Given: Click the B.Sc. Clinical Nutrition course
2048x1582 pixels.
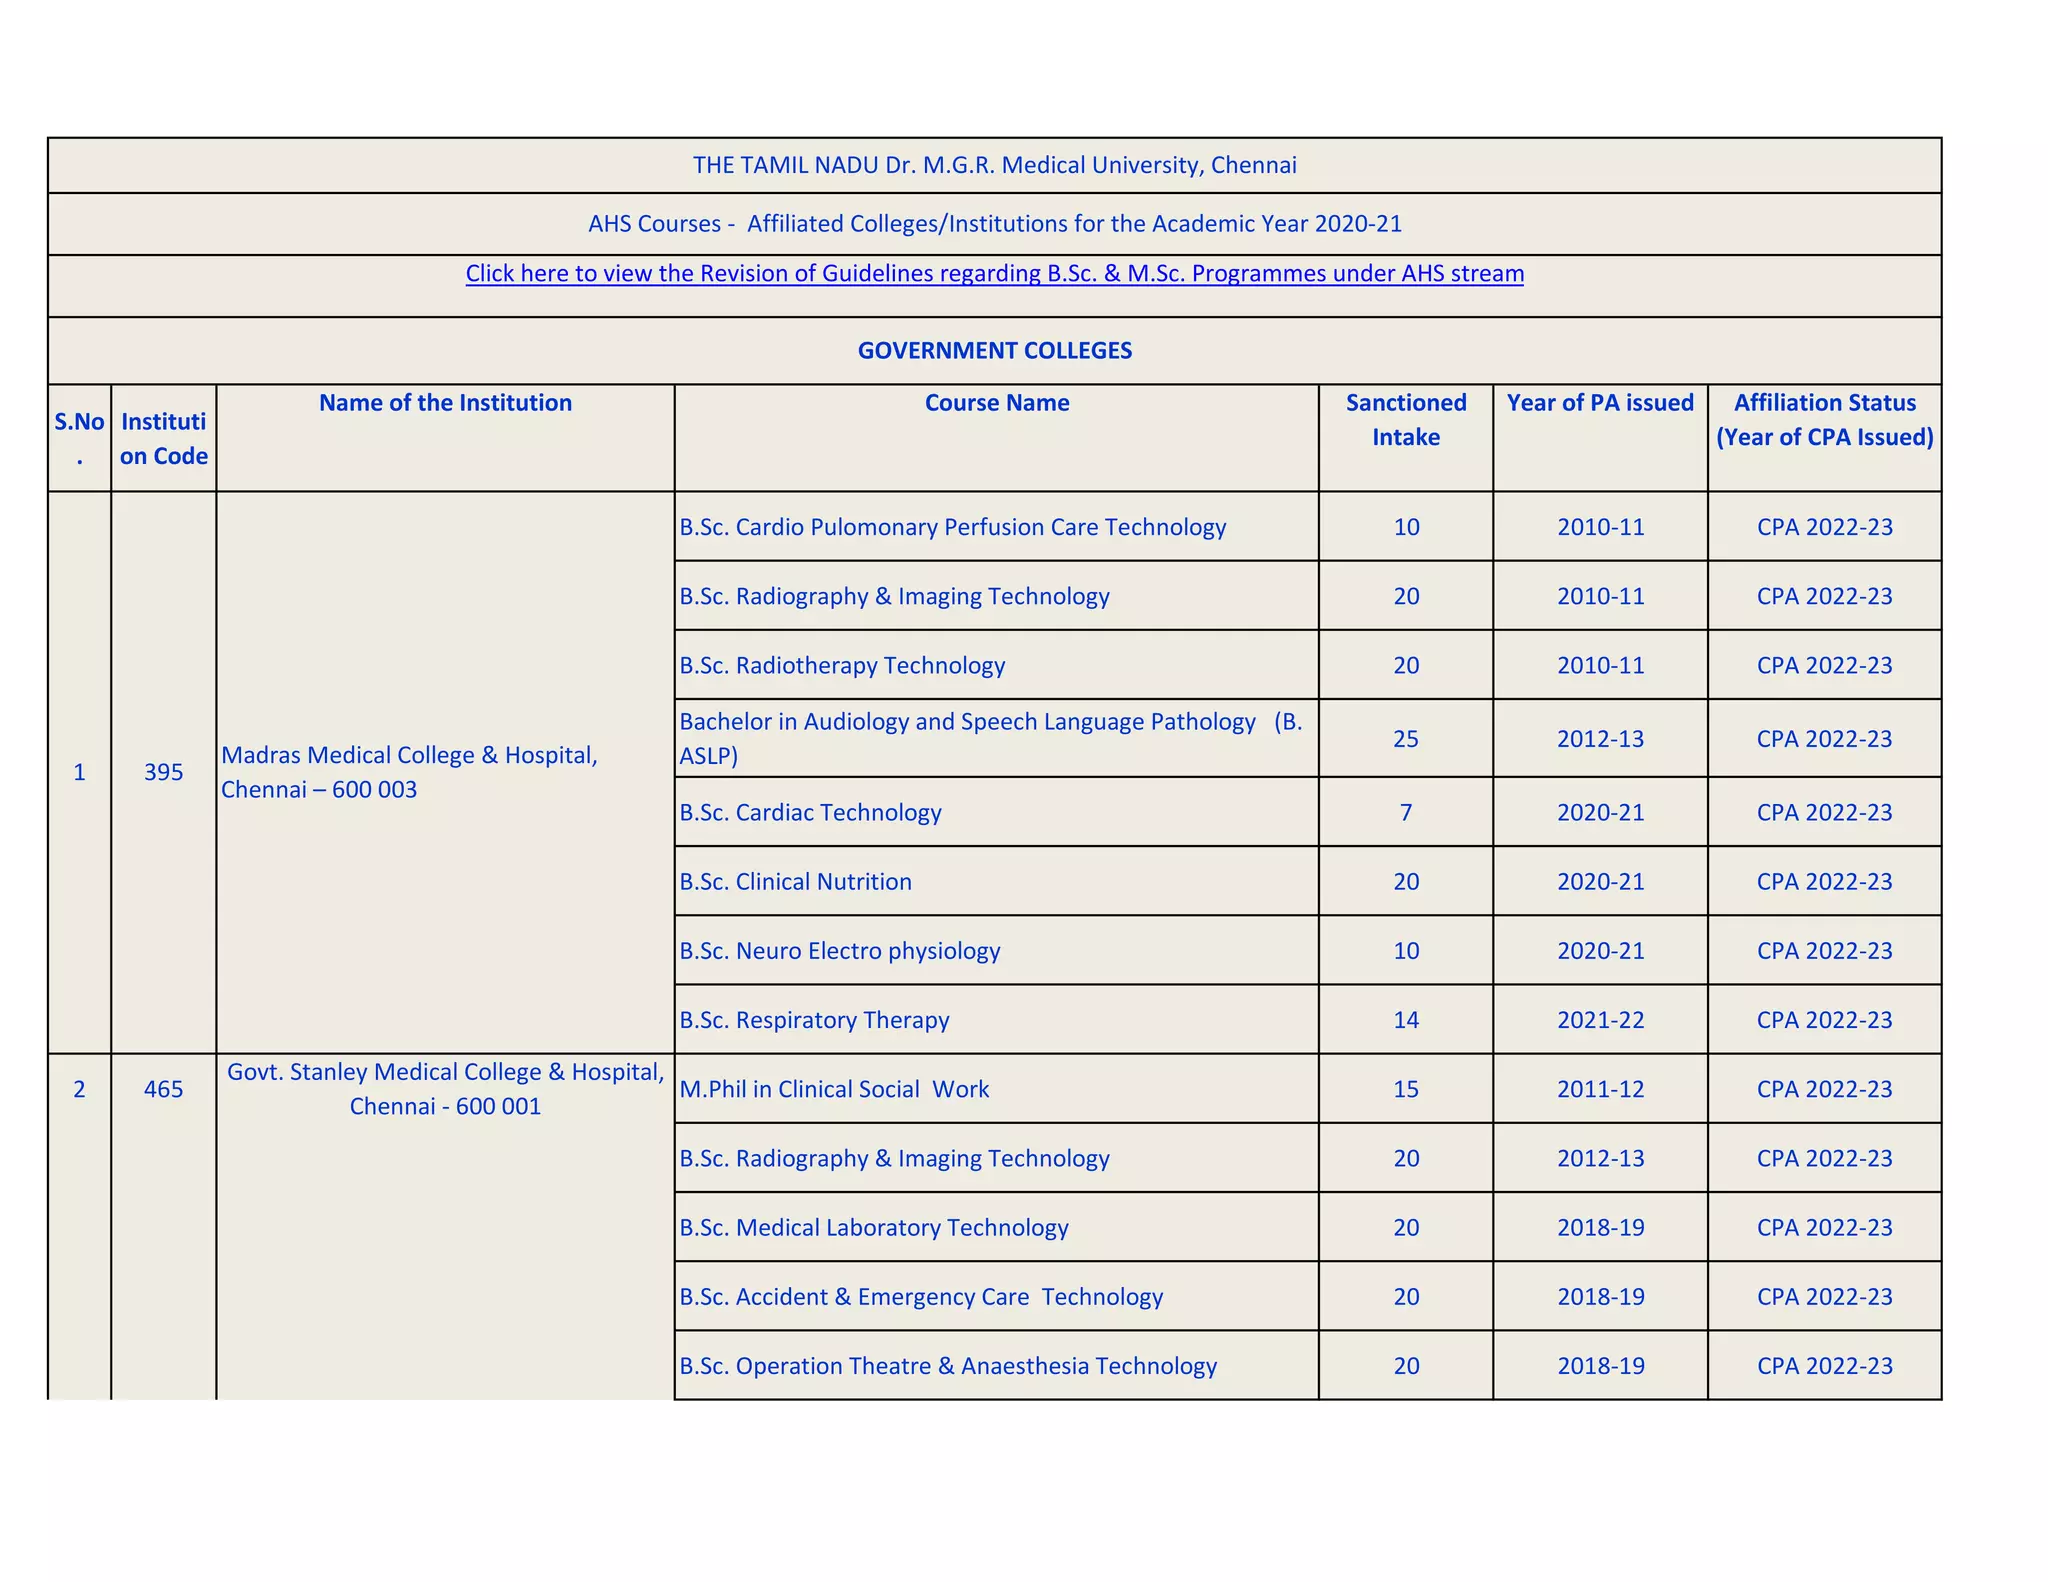Looking at the screenshot, I should coord(795,882).
